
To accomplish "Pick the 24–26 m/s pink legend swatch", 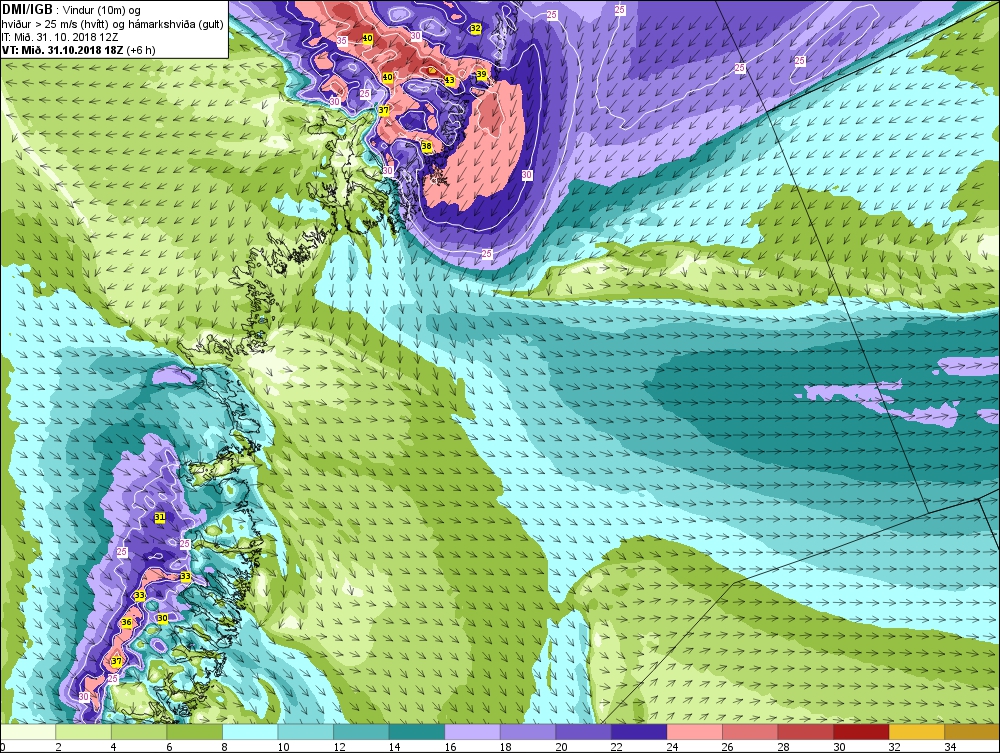I will [694, 731].
